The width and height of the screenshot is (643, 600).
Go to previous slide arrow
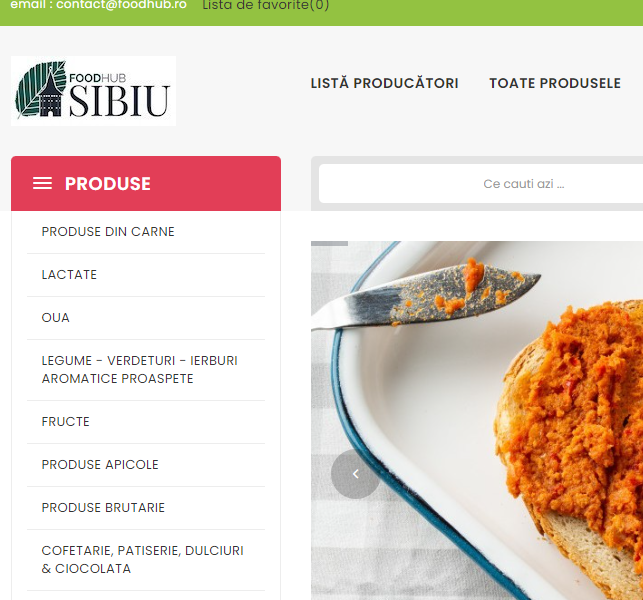point(355,474)
